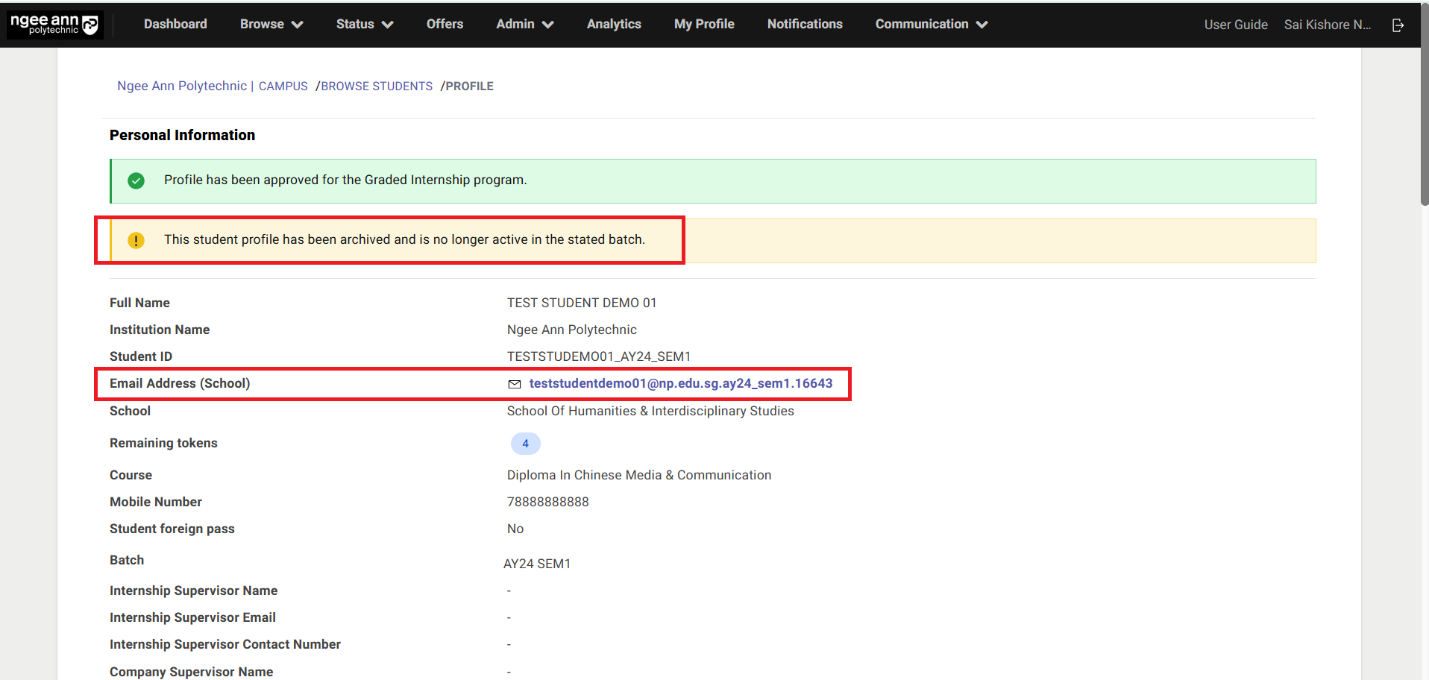Screen dimensions: 1429x680
Task: Expand the Admin dropdown menu
Action: 524,24
